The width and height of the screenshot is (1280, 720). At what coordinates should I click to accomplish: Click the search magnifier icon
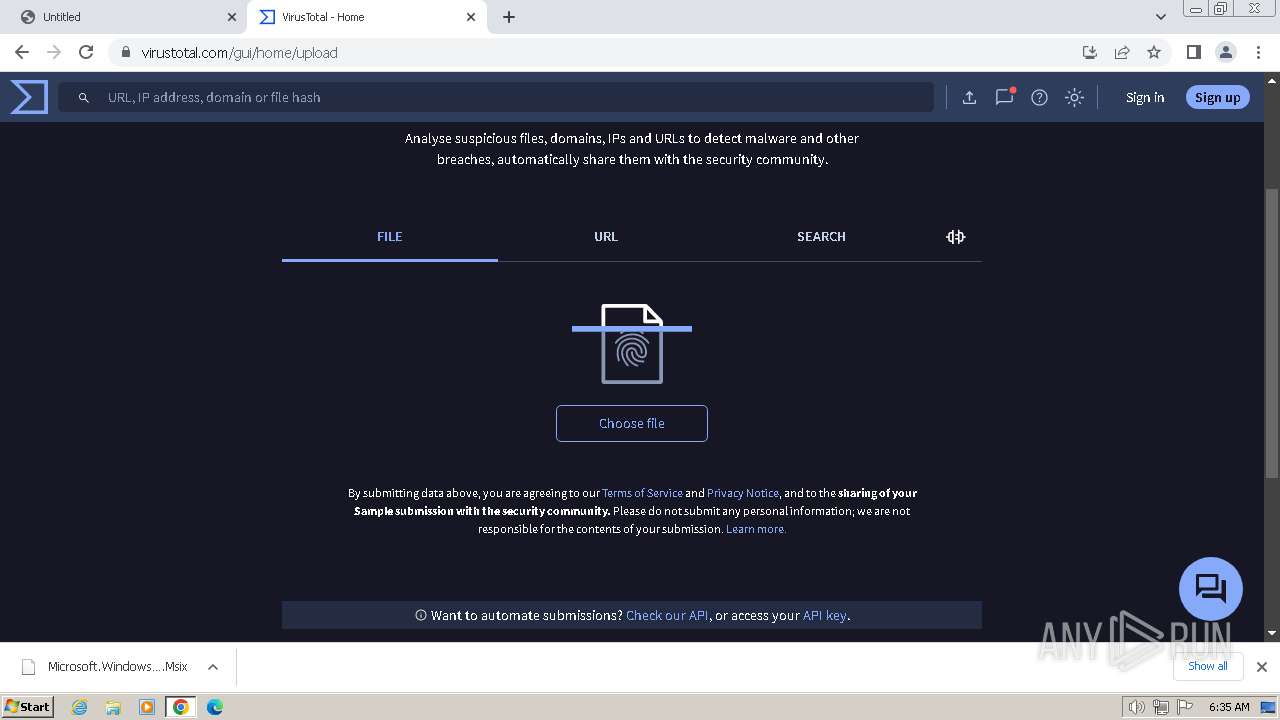84,97
